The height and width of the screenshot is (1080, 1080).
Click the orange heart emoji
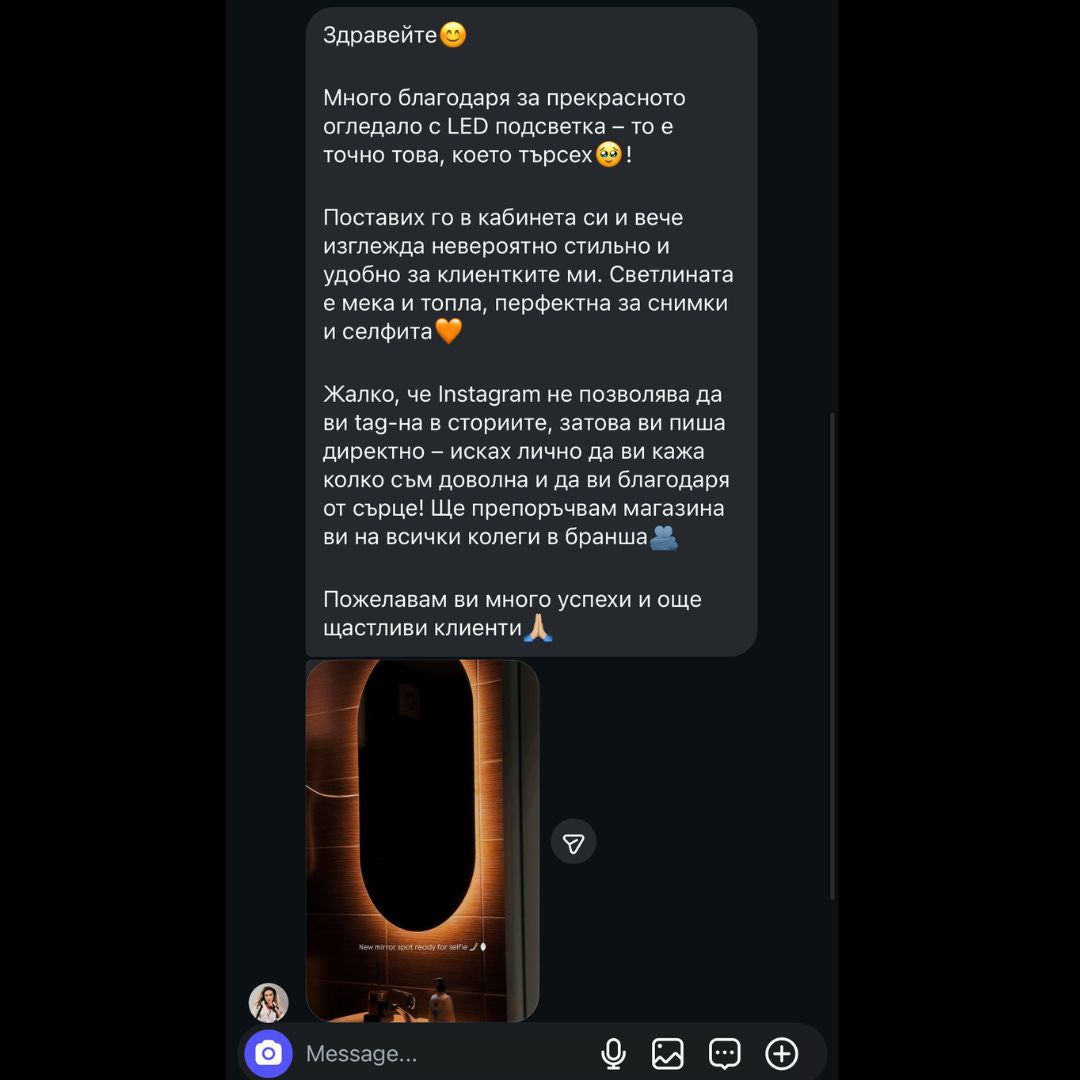point(449,331)
